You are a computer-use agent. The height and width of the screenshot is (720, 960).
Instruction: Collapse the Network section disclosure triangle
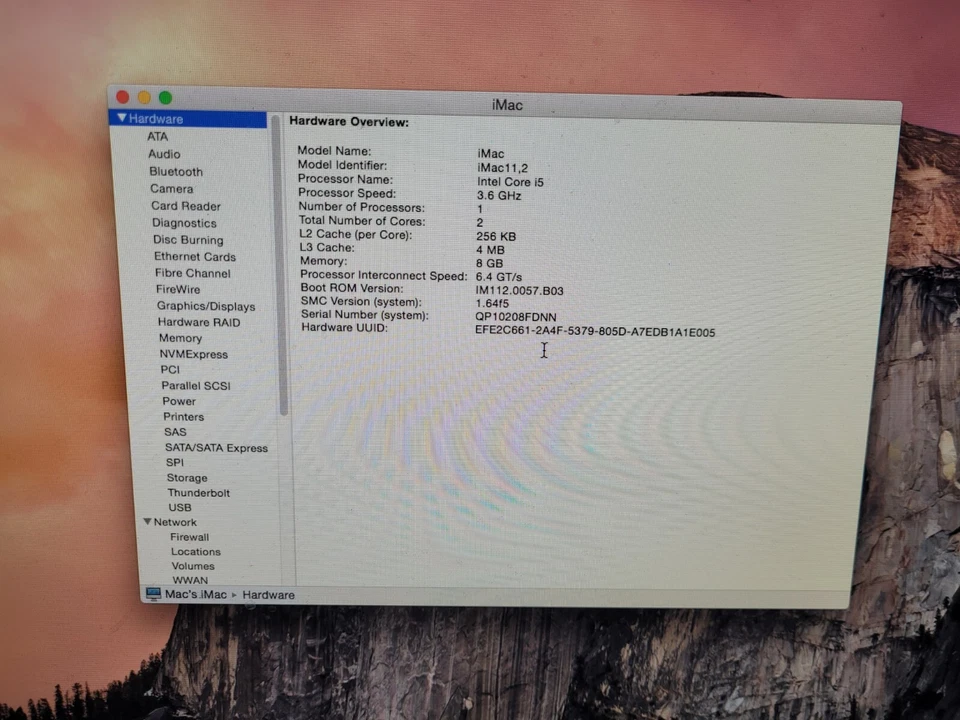coord(147,522)
